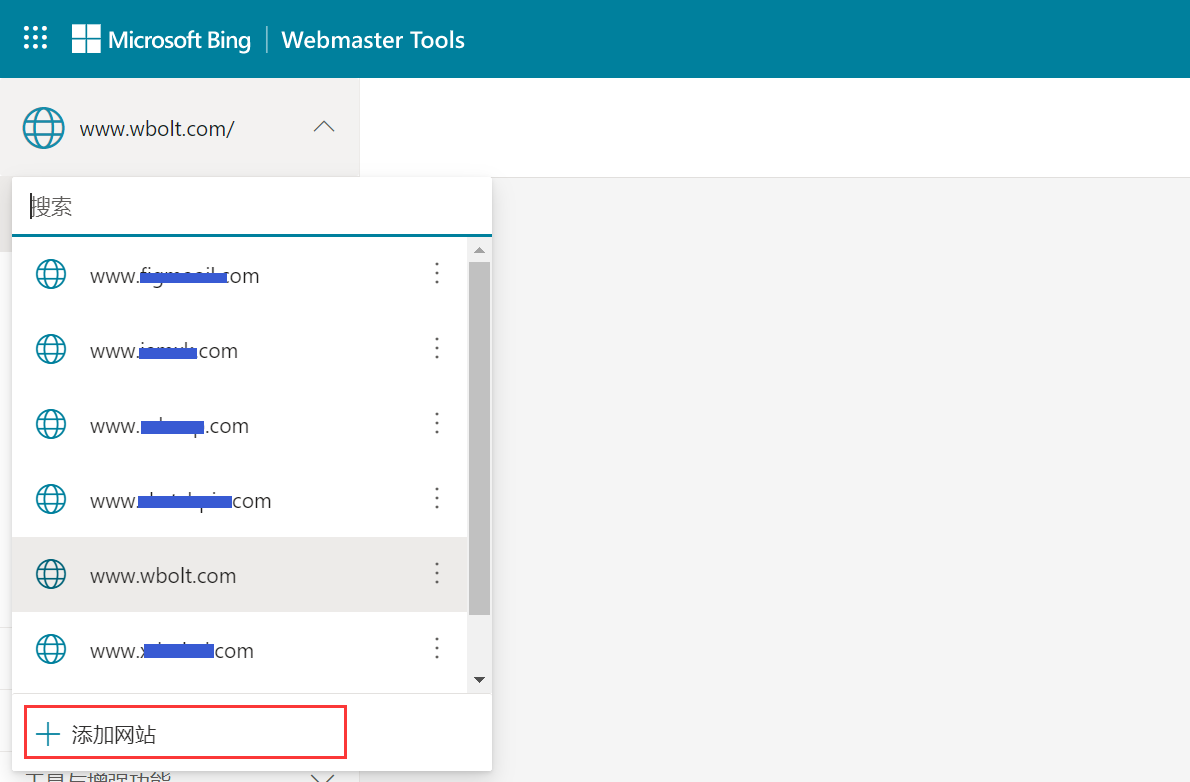Click the plus icon beside 添加网站
1190x782 pixels.
[x=48, y=735]
